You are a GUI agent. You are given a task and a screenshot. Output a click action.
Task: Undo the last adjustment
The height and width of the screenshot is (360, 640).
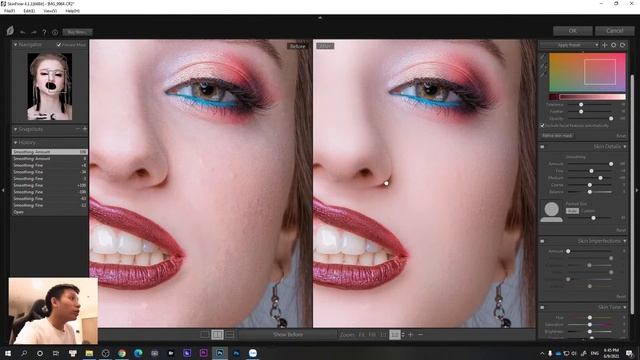tap(23, 32)
